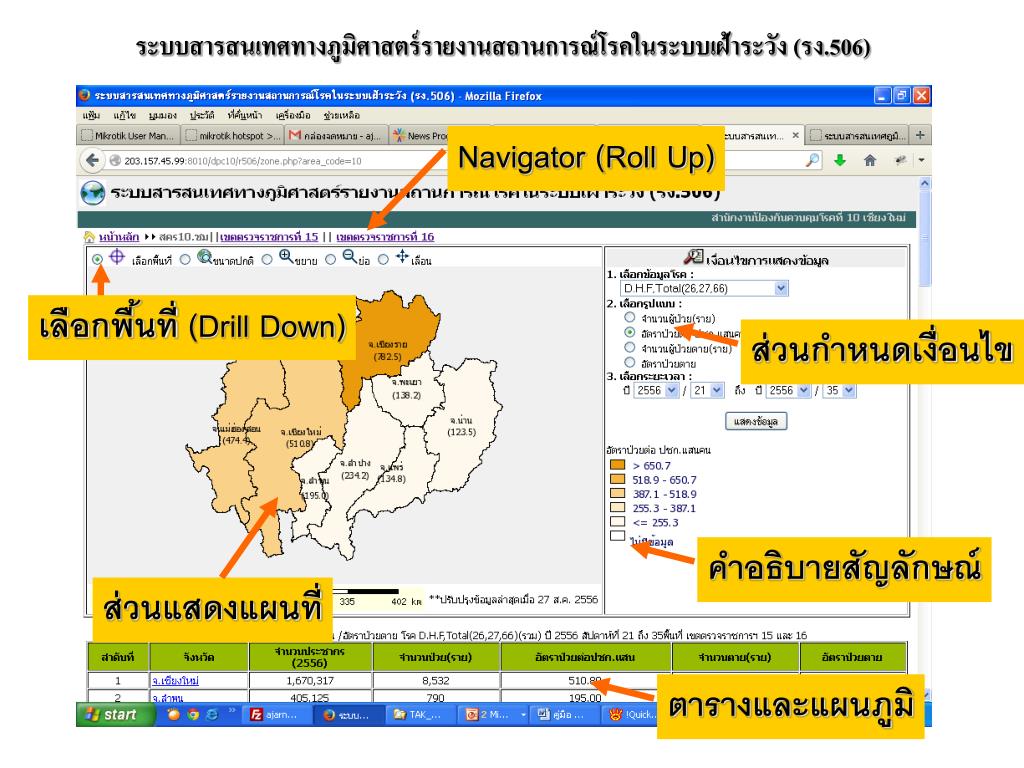Open downloads via the green arrow icon

840,160
